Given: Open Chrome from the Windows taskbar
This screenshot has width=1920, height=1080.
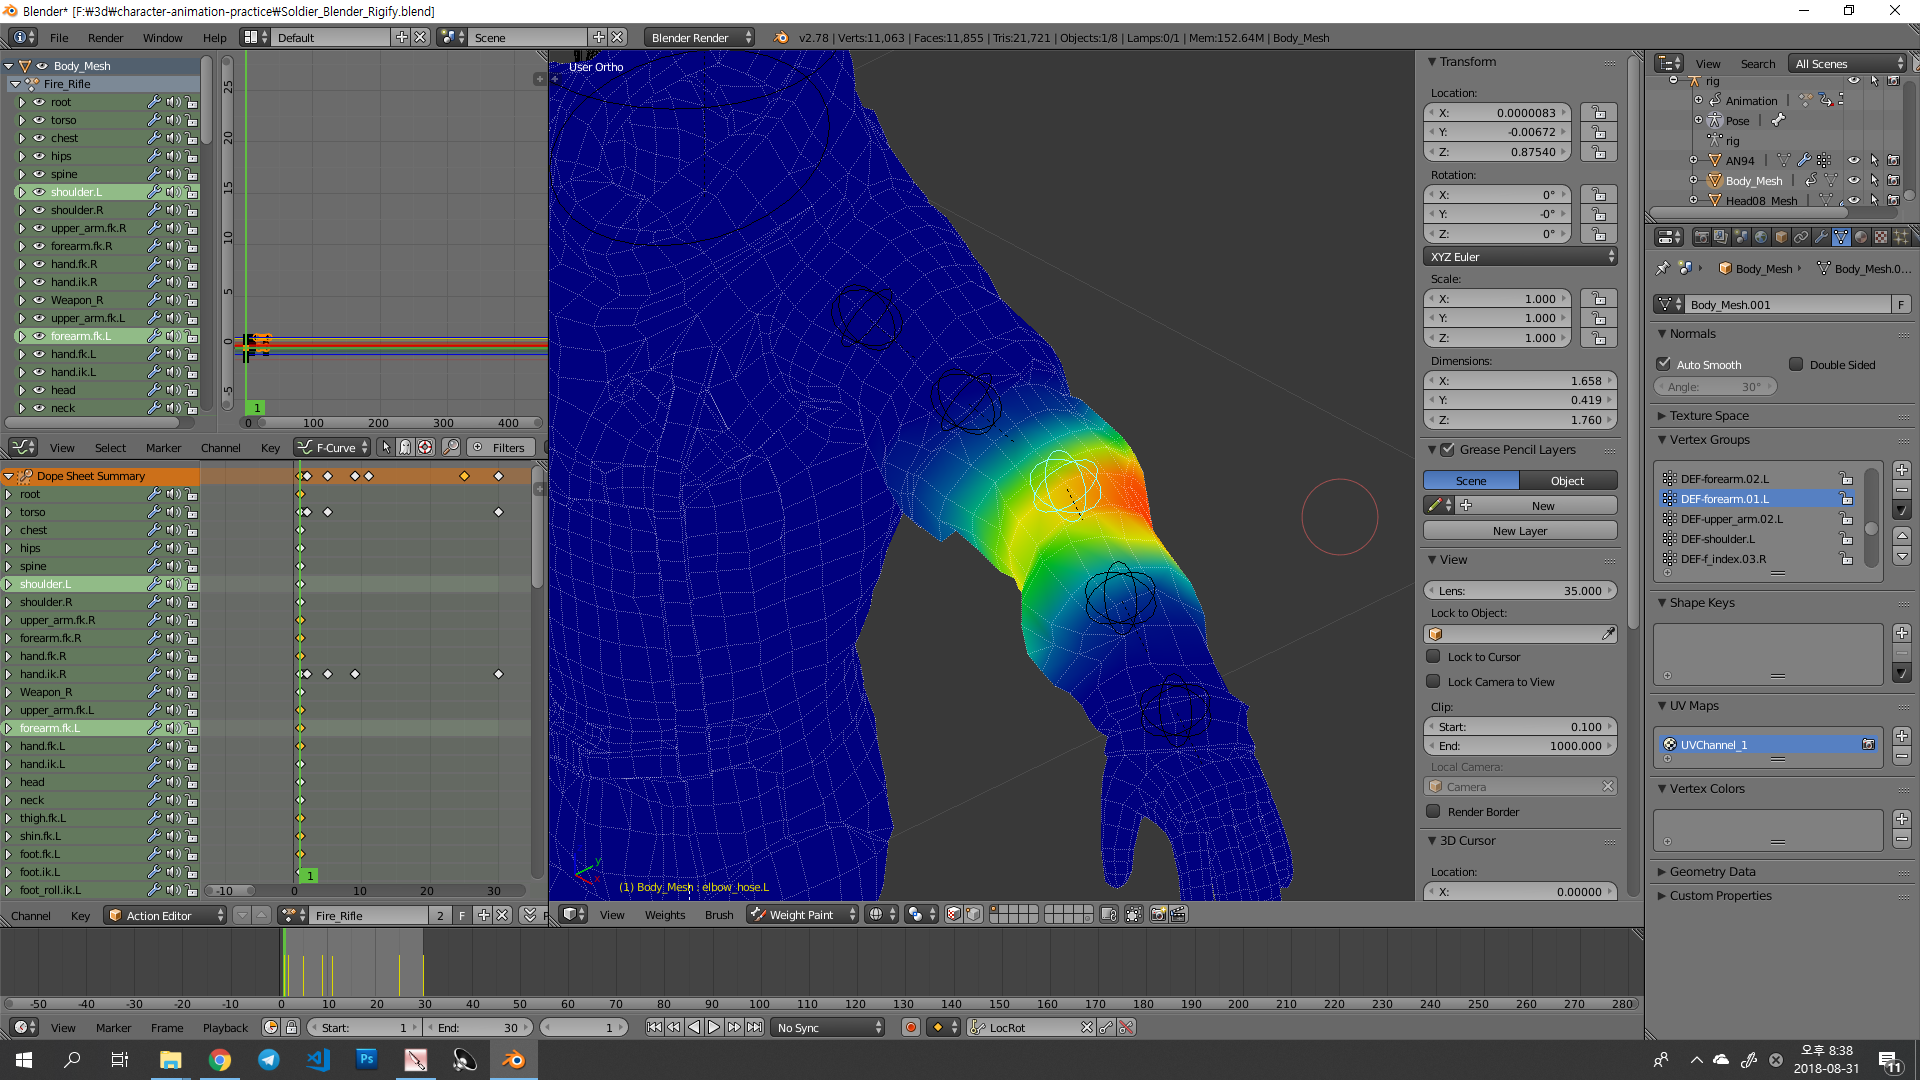Looking at the screenshot, I should [x=220, y=1060].
